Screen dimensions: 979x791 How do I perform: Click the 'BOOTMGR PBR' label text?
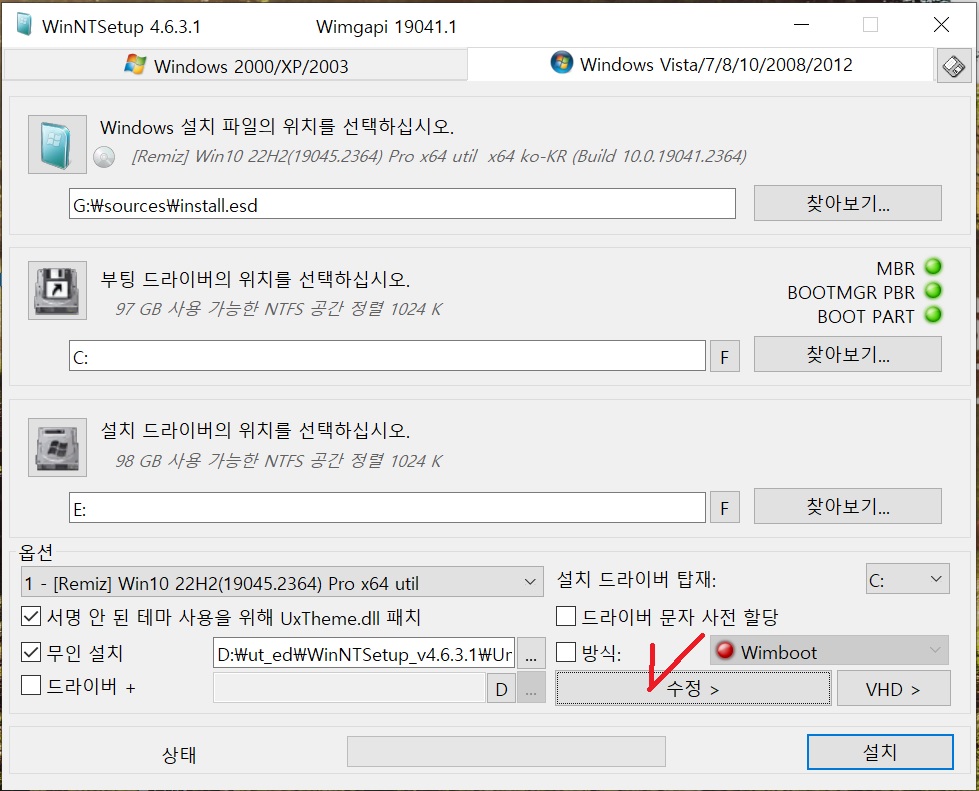850,292
